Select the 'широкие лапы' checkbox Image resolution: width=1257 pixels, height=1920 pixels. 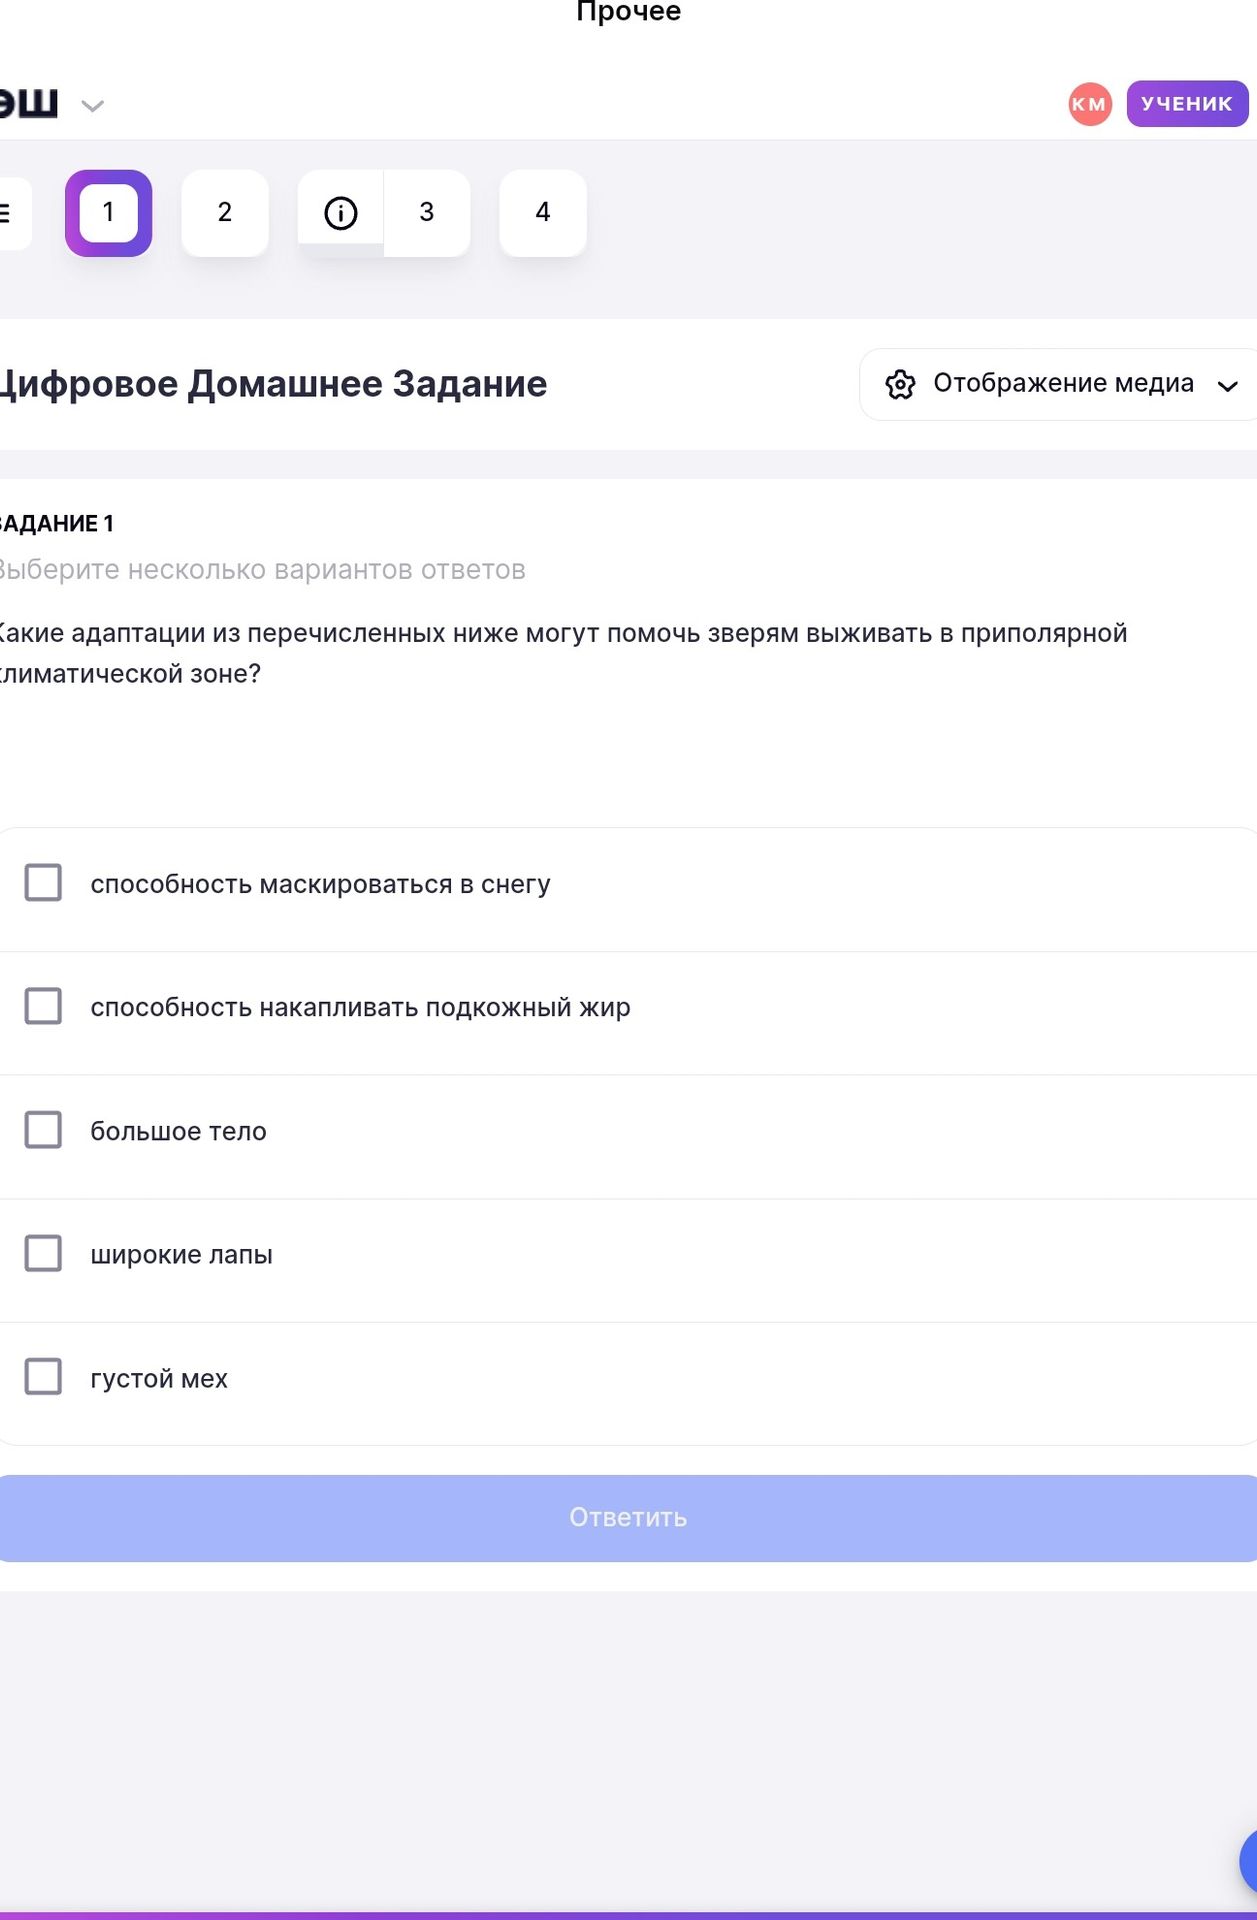pos(43,1253)
